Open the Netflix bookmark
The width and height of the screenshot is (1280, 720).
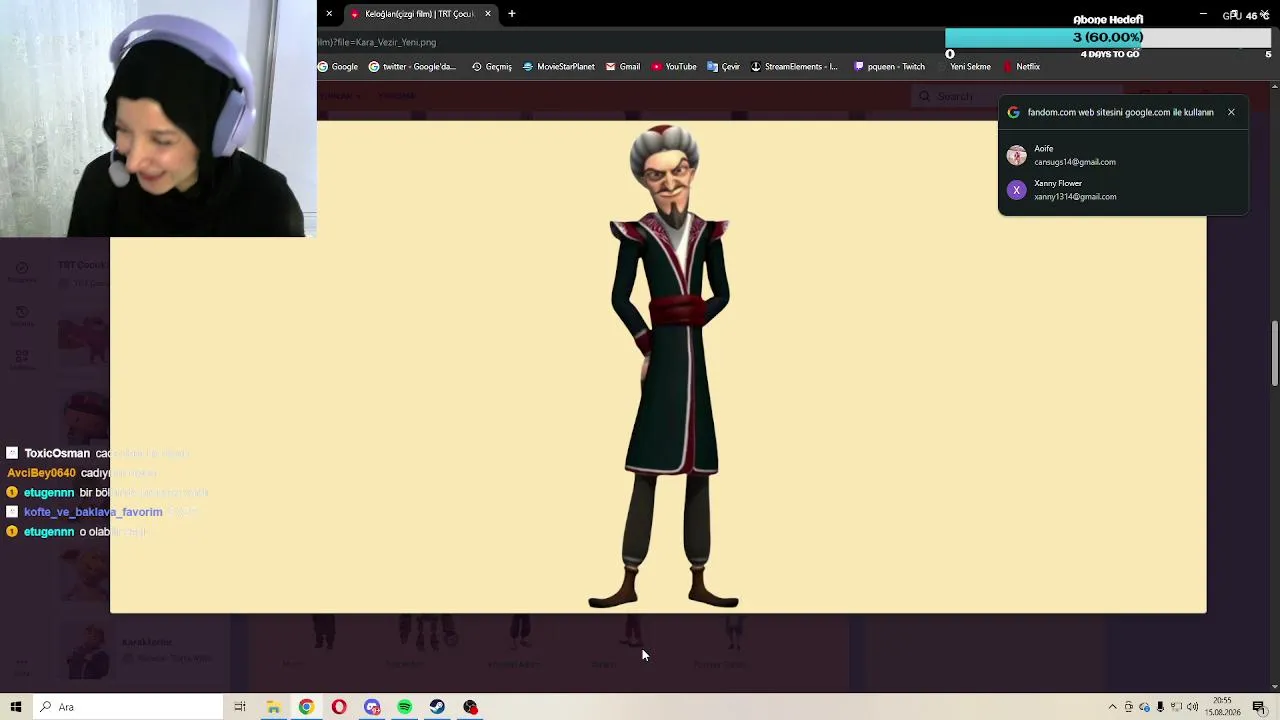tap(1022, 67)
